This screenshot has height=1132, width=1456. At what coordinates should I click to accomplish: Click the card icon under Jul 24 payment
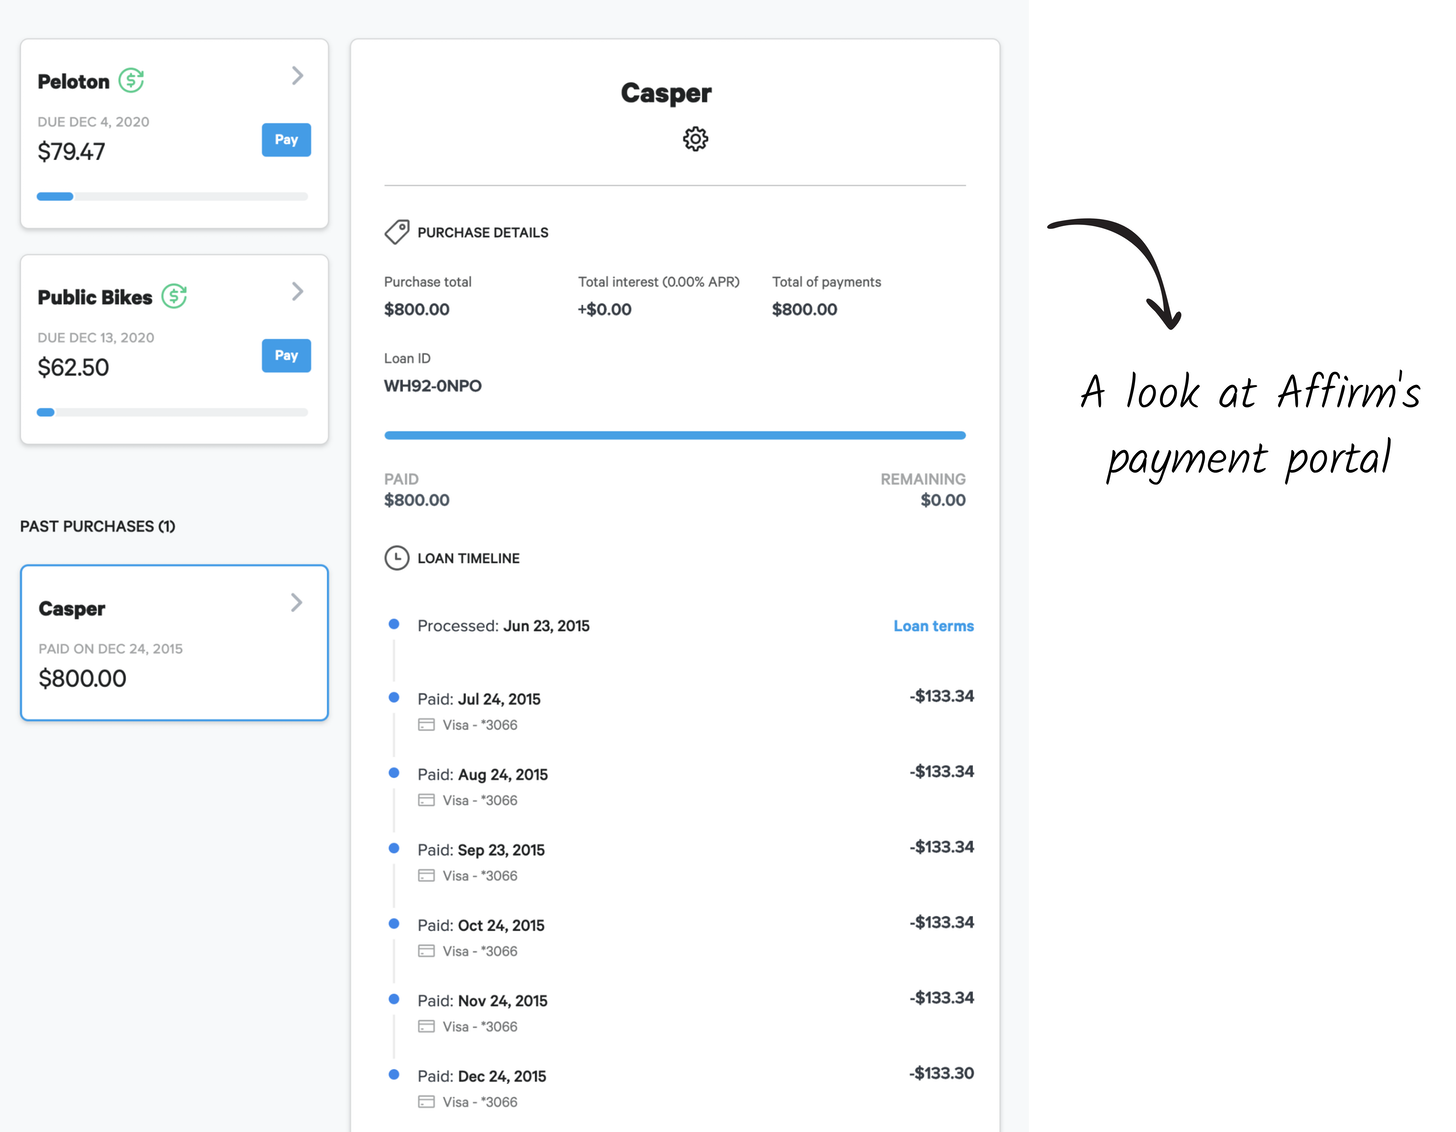click(x=426, y=725)
